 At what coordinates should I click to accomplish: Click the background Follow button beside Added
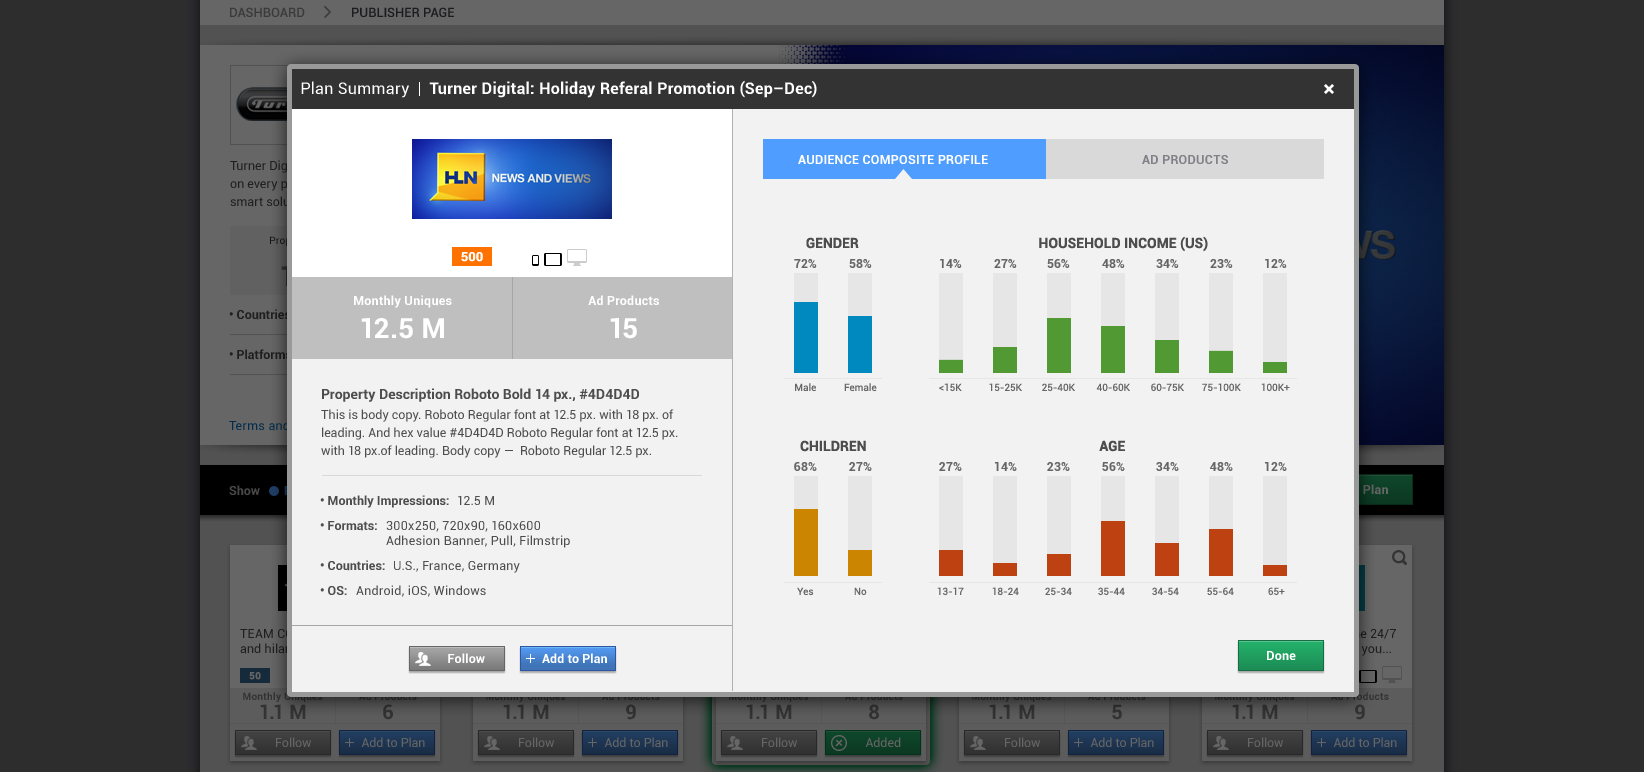pos(769,743)
